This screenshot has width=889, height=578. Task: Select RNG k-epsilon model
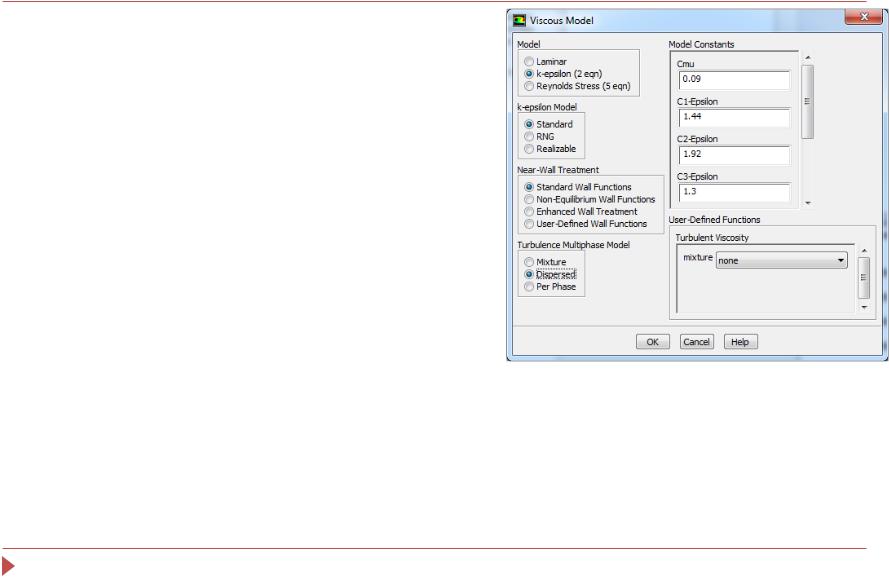pyautogui.click(x=529, y=137)
